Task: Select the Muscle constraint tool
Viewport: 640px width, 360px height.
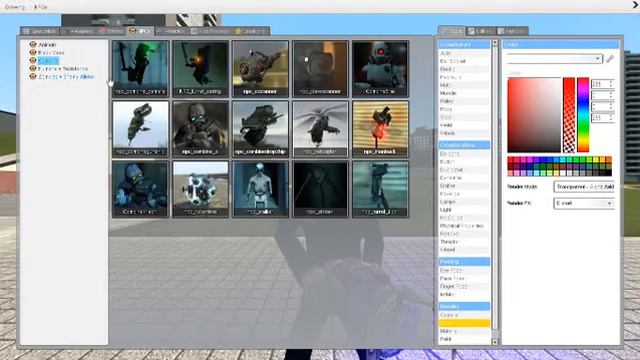Action: [464, 93]
